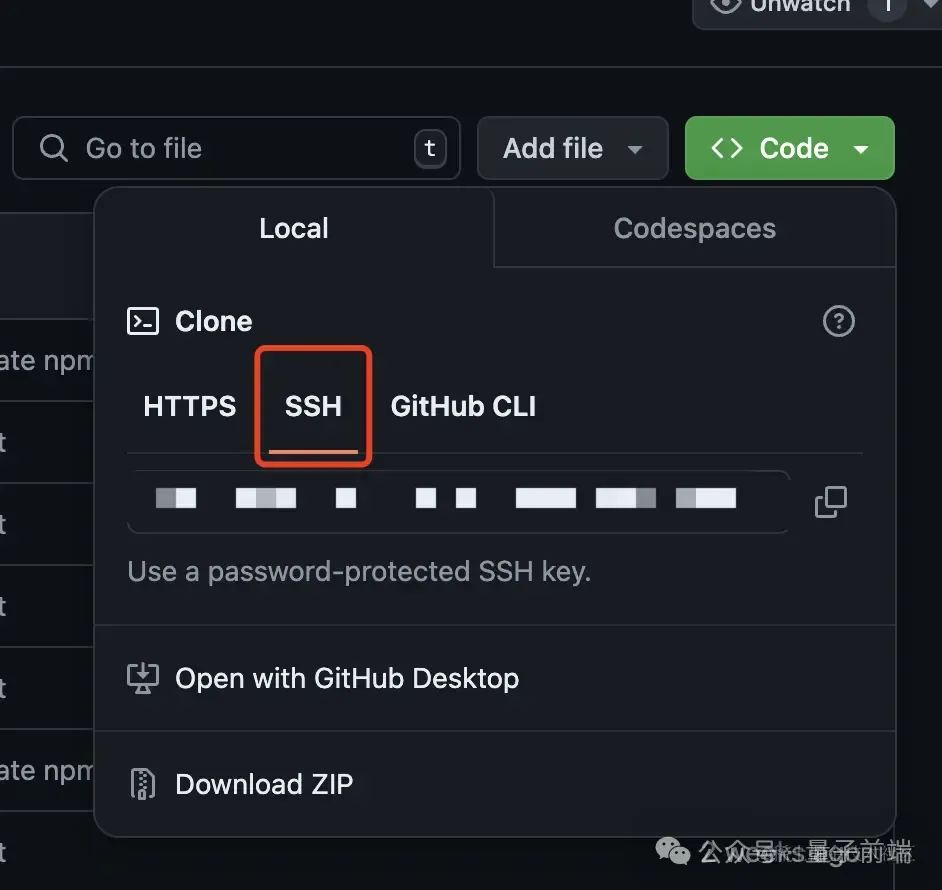Screen dimensions: 942x890
Task: Select the Local tab
Action: pos(294,228)
